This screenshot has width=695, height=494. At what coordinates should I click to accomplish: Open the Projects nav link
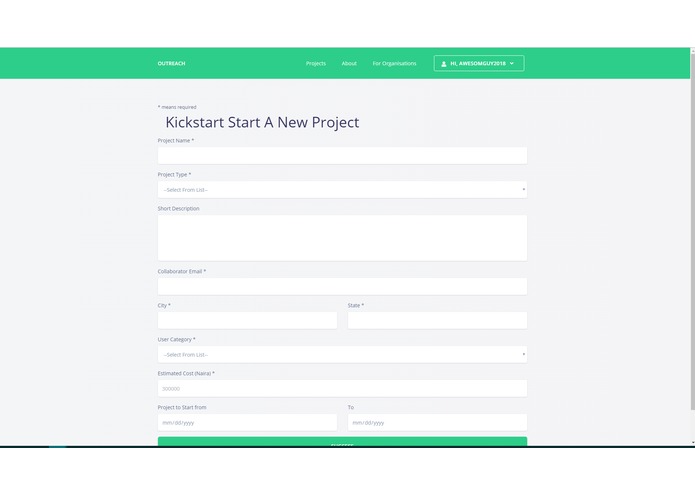point(316,63)
